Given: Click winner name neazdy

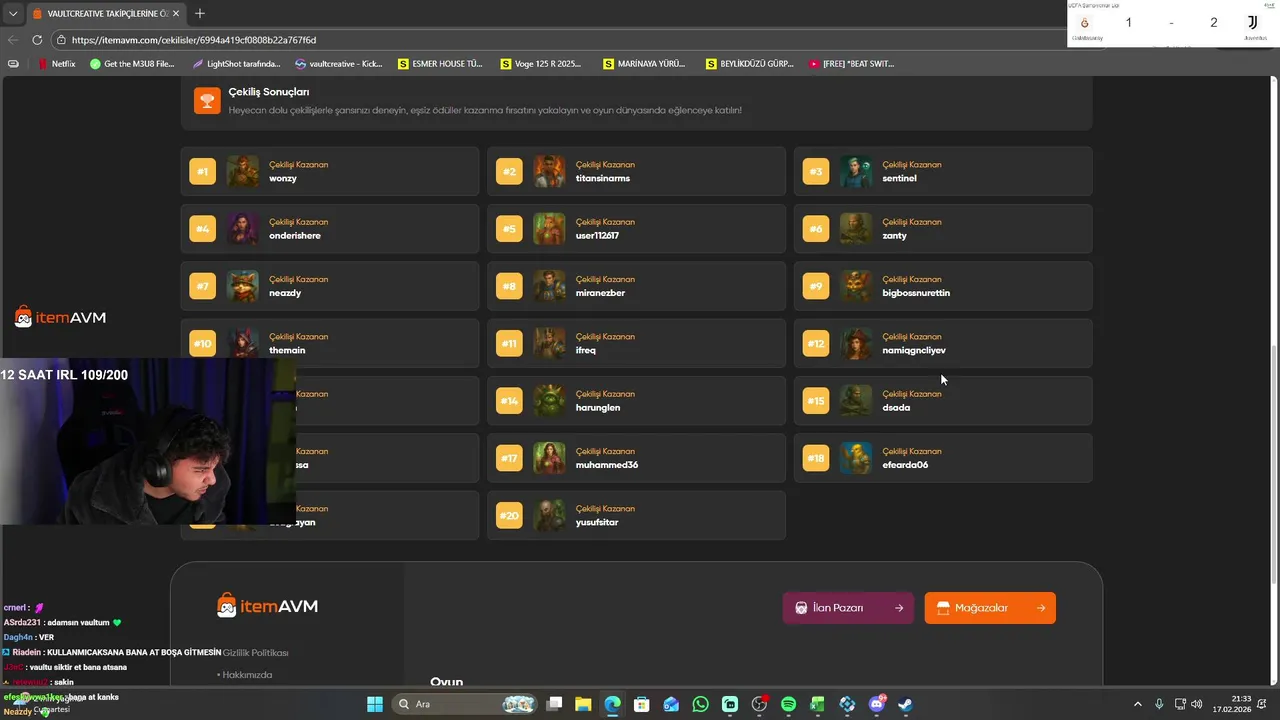Looking at the screenshot, I should tap(285, 293).
